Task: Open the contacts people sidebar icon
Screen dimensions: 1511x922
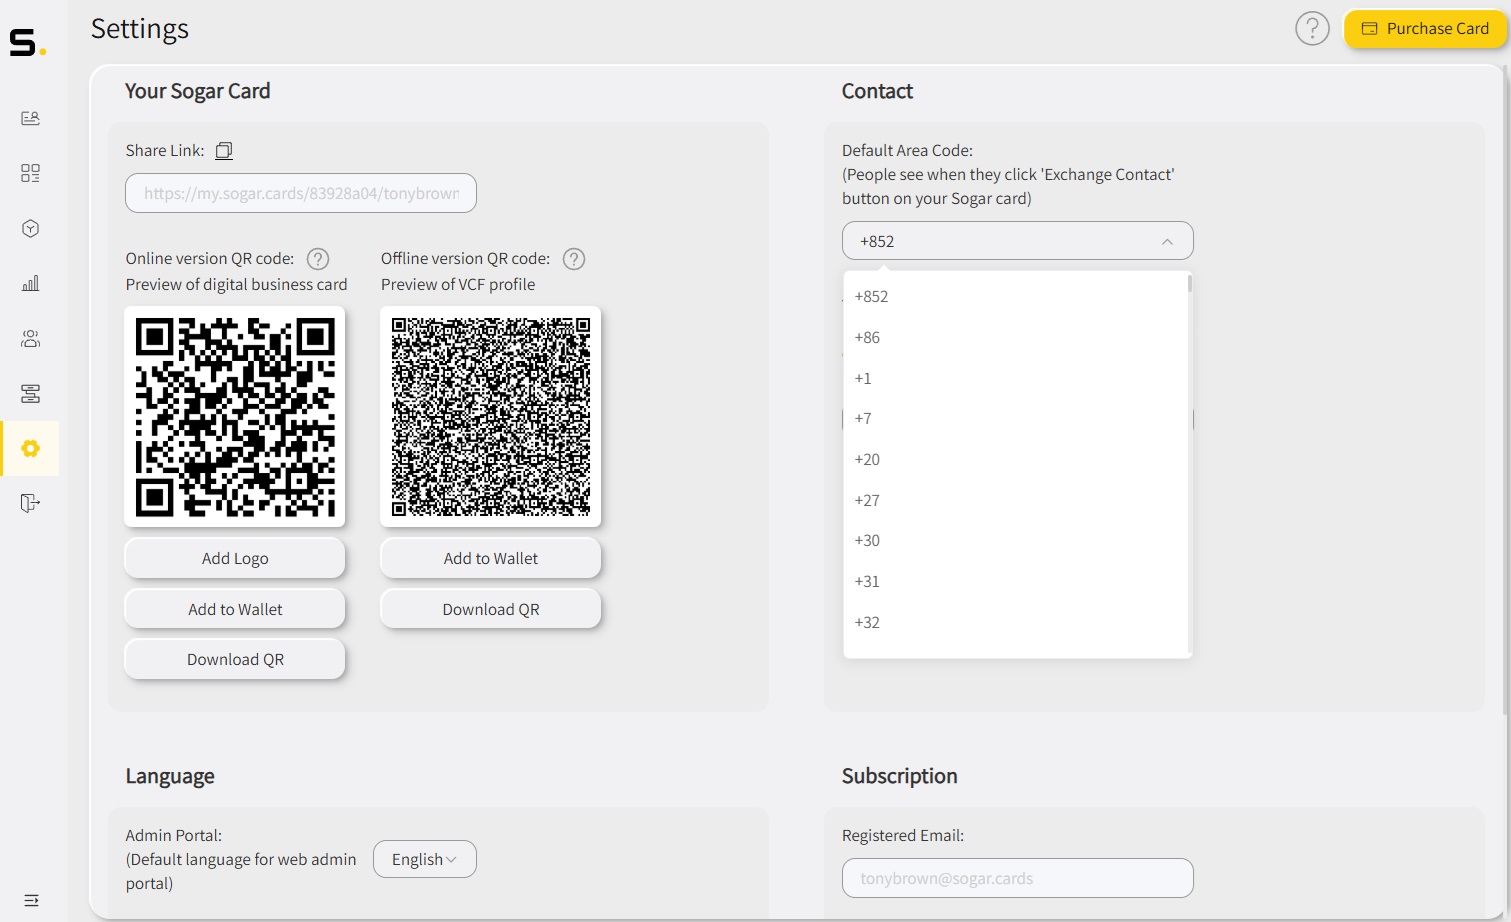Action: (31, 339)
